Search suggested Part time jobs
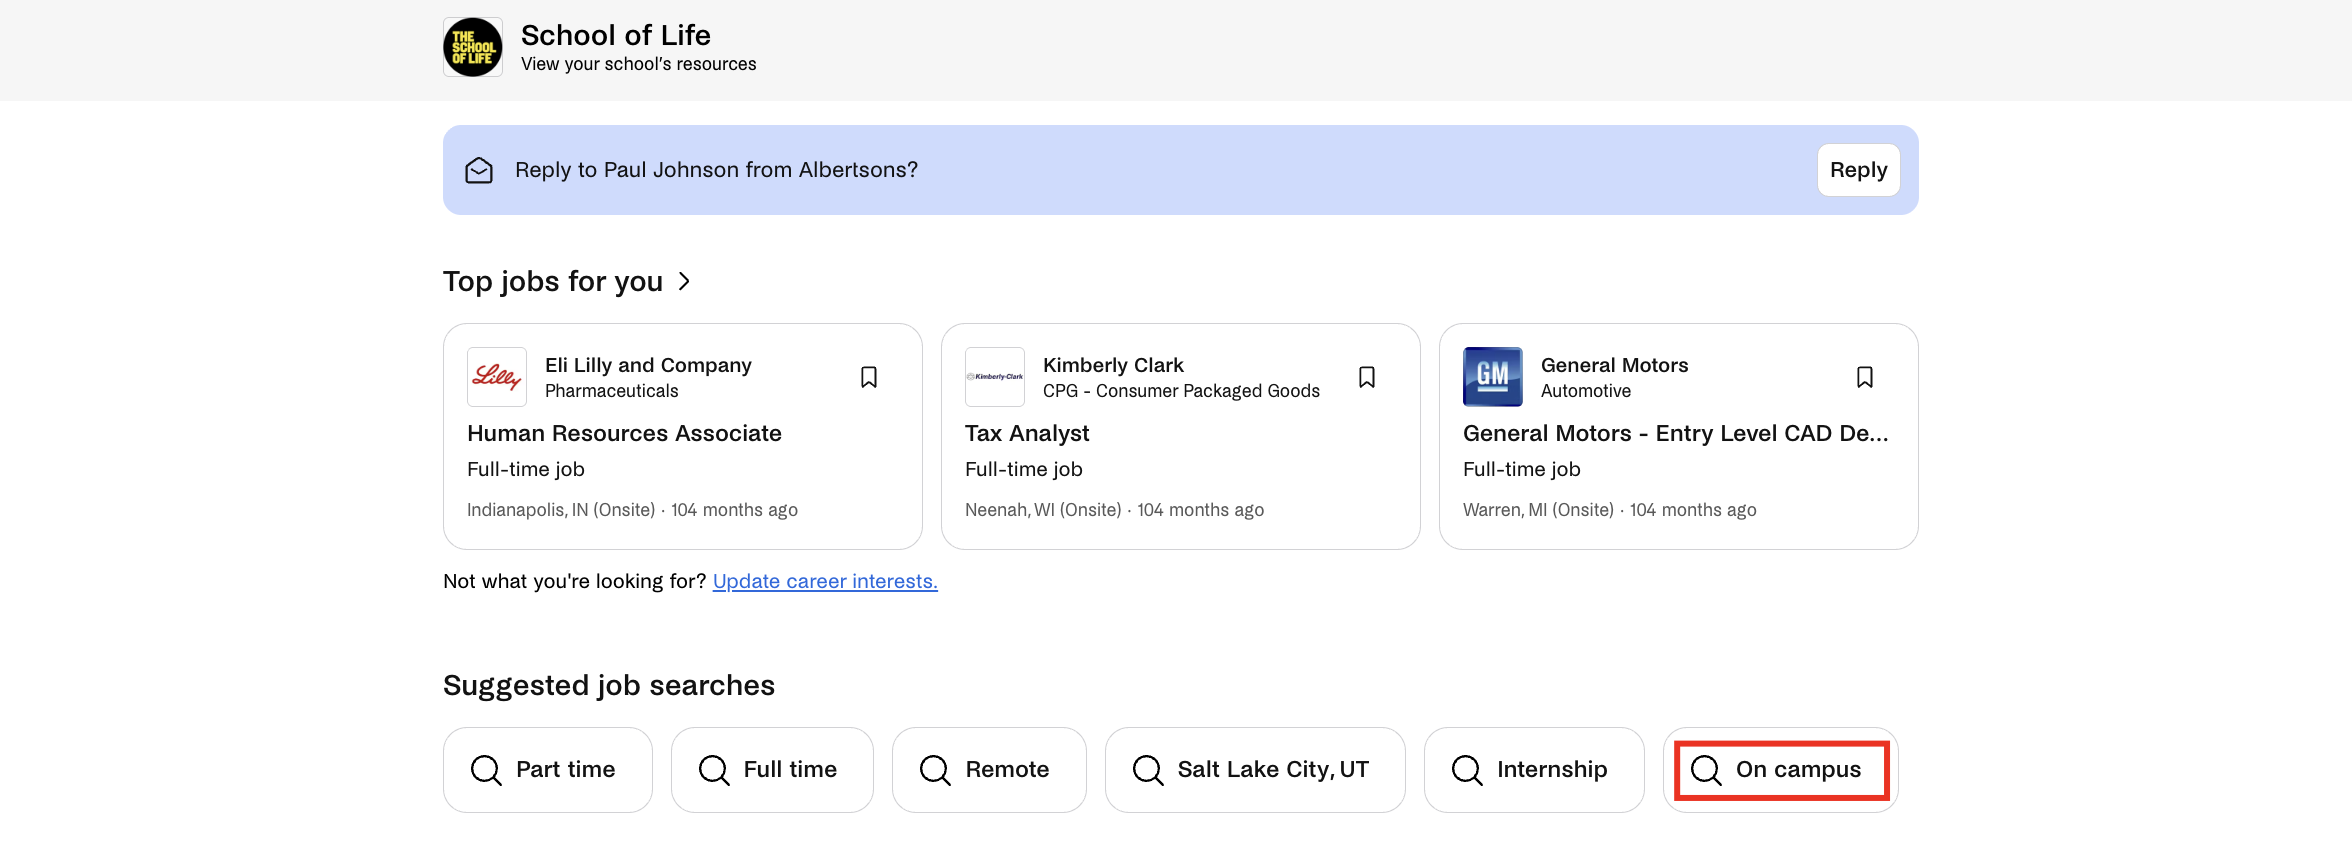Viewport: 2352px width, 850px height. click(548, 770)
